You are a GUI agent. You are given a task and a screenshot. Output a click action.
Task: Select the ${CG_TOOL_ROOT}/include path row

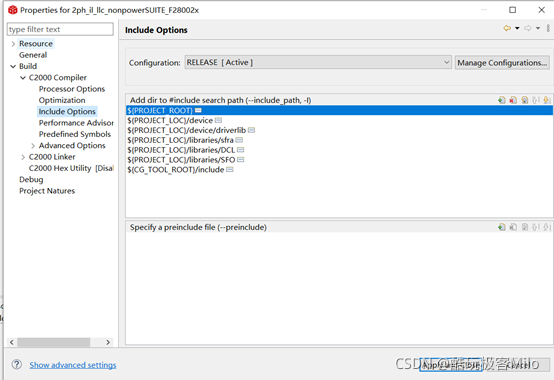339,170
